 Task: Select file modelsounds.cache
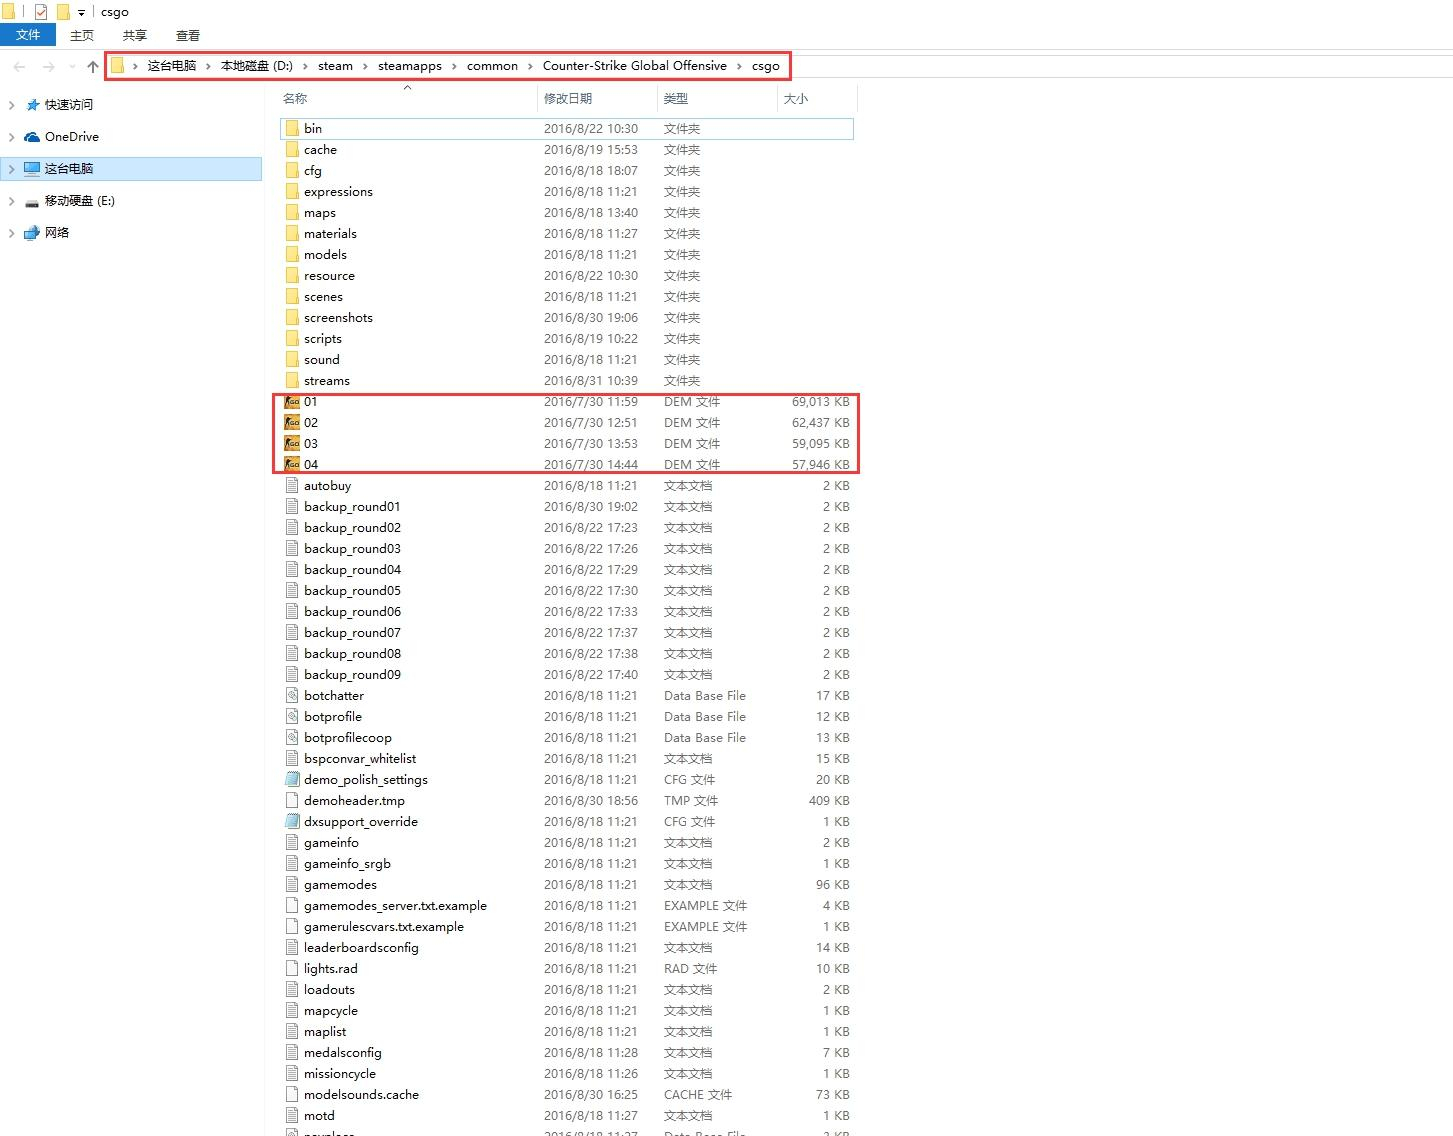(361, 1094)
